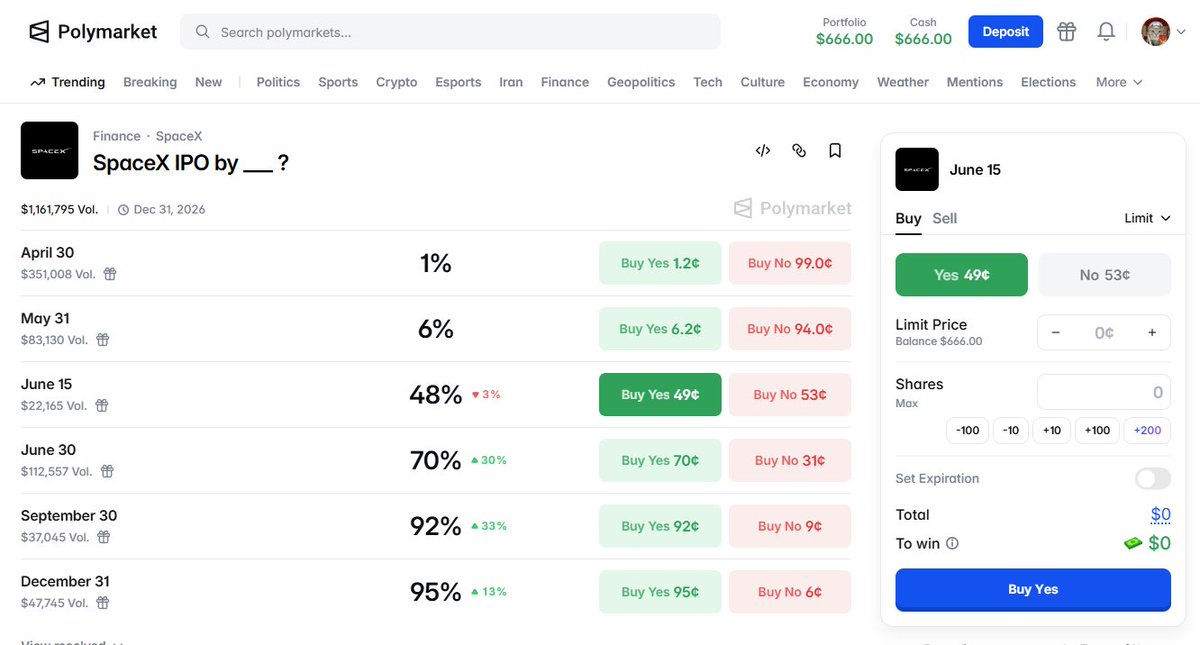Increase limit price with plus button
The image size is (1200, 645).
(x=1152, y=332)
